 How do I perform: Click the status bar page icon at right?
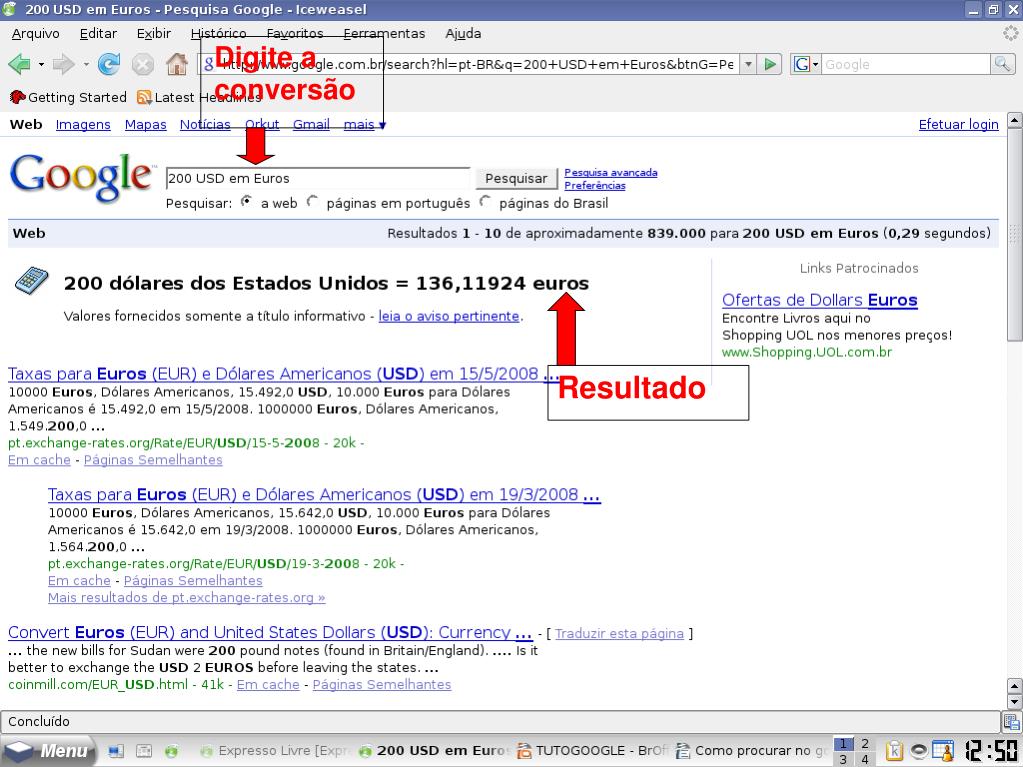[x=1011, y=721]
